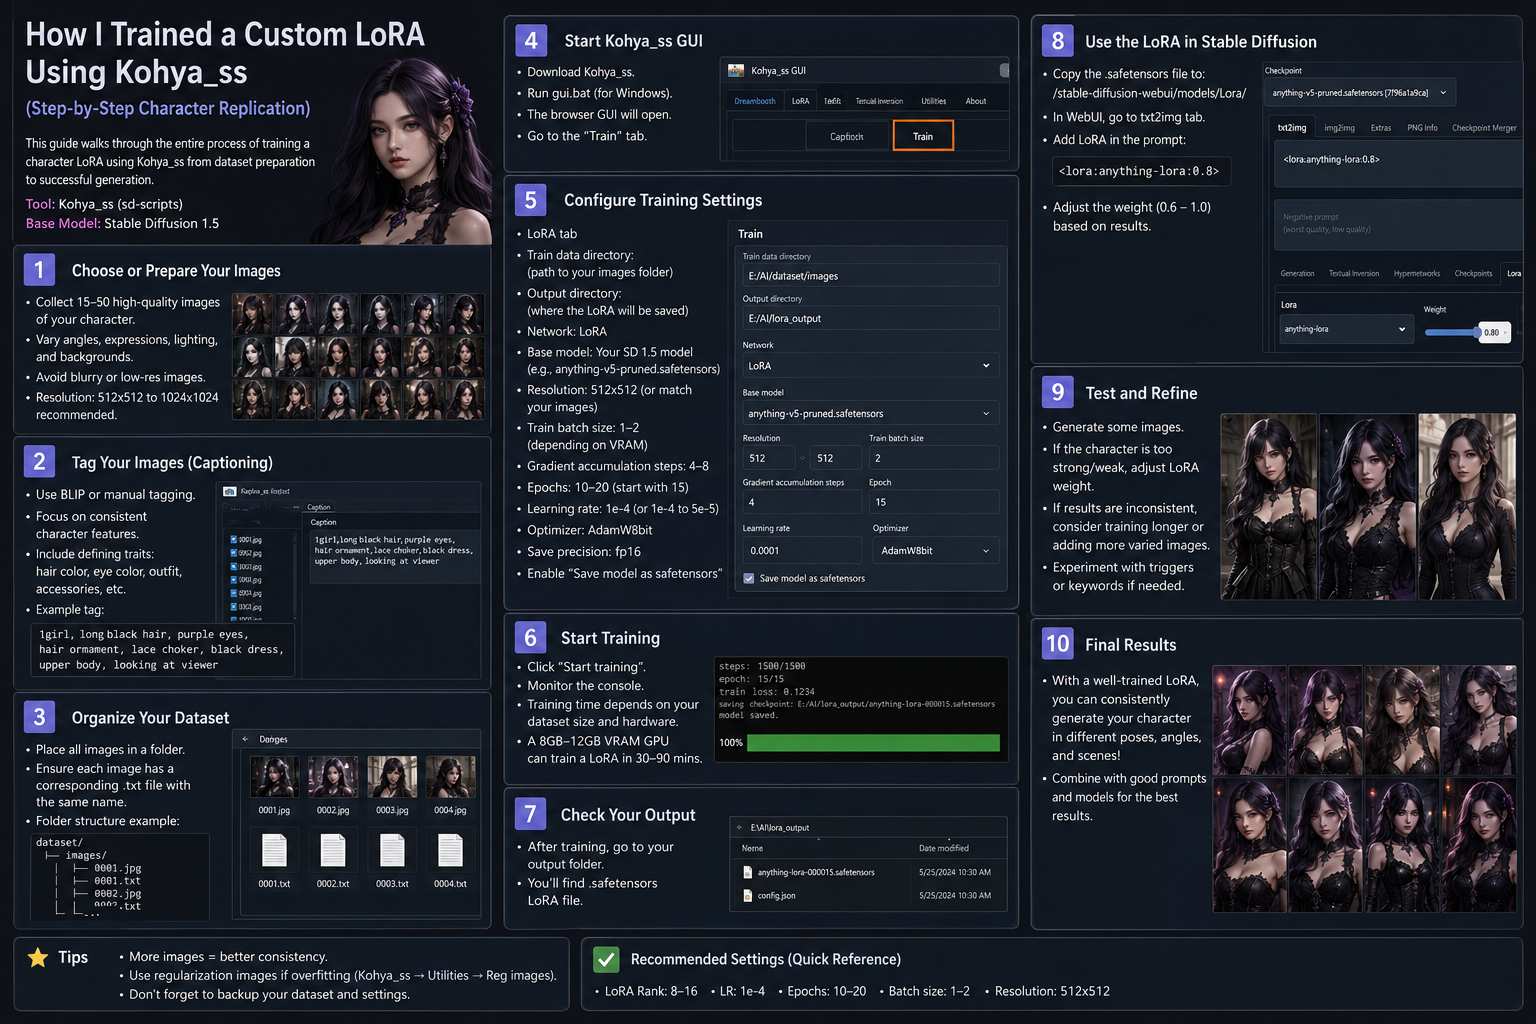Image resolution: width=1536 pixels, height=1024 pixels.
Task: Open the Checkpoint Merger tab
Action: [1484, 128]
